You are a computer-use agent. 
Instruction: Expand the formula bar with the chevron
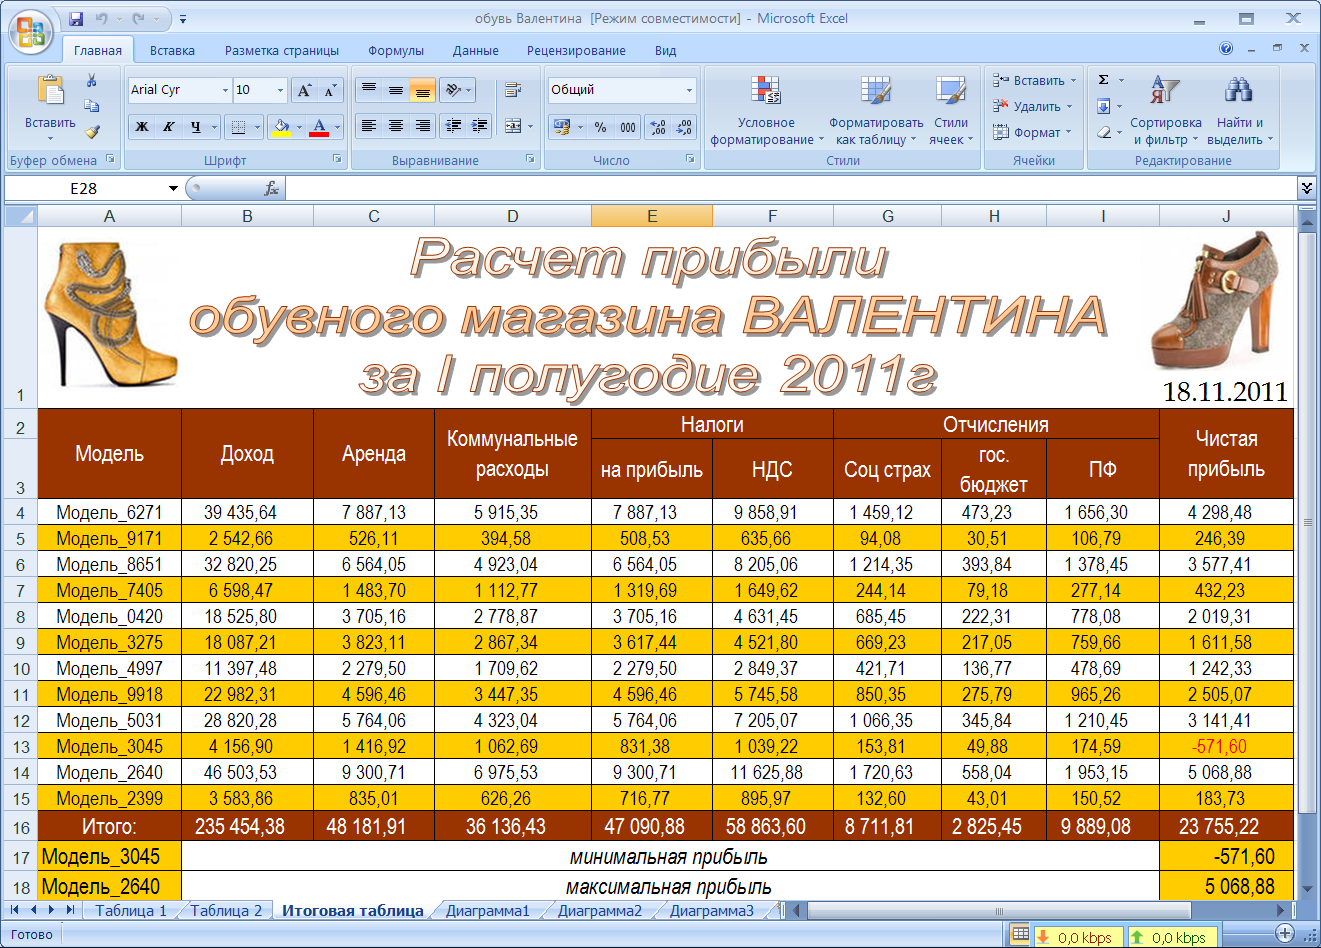(1306, 188)
